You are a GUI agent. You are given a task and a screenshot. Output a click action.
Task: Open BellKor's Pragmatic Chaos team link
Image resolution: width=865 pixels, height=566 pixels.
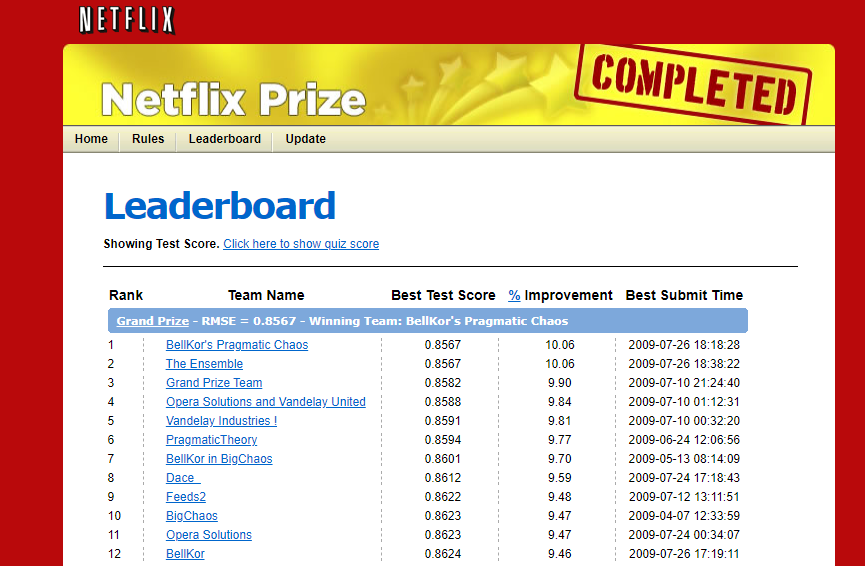tap(237, 345)
